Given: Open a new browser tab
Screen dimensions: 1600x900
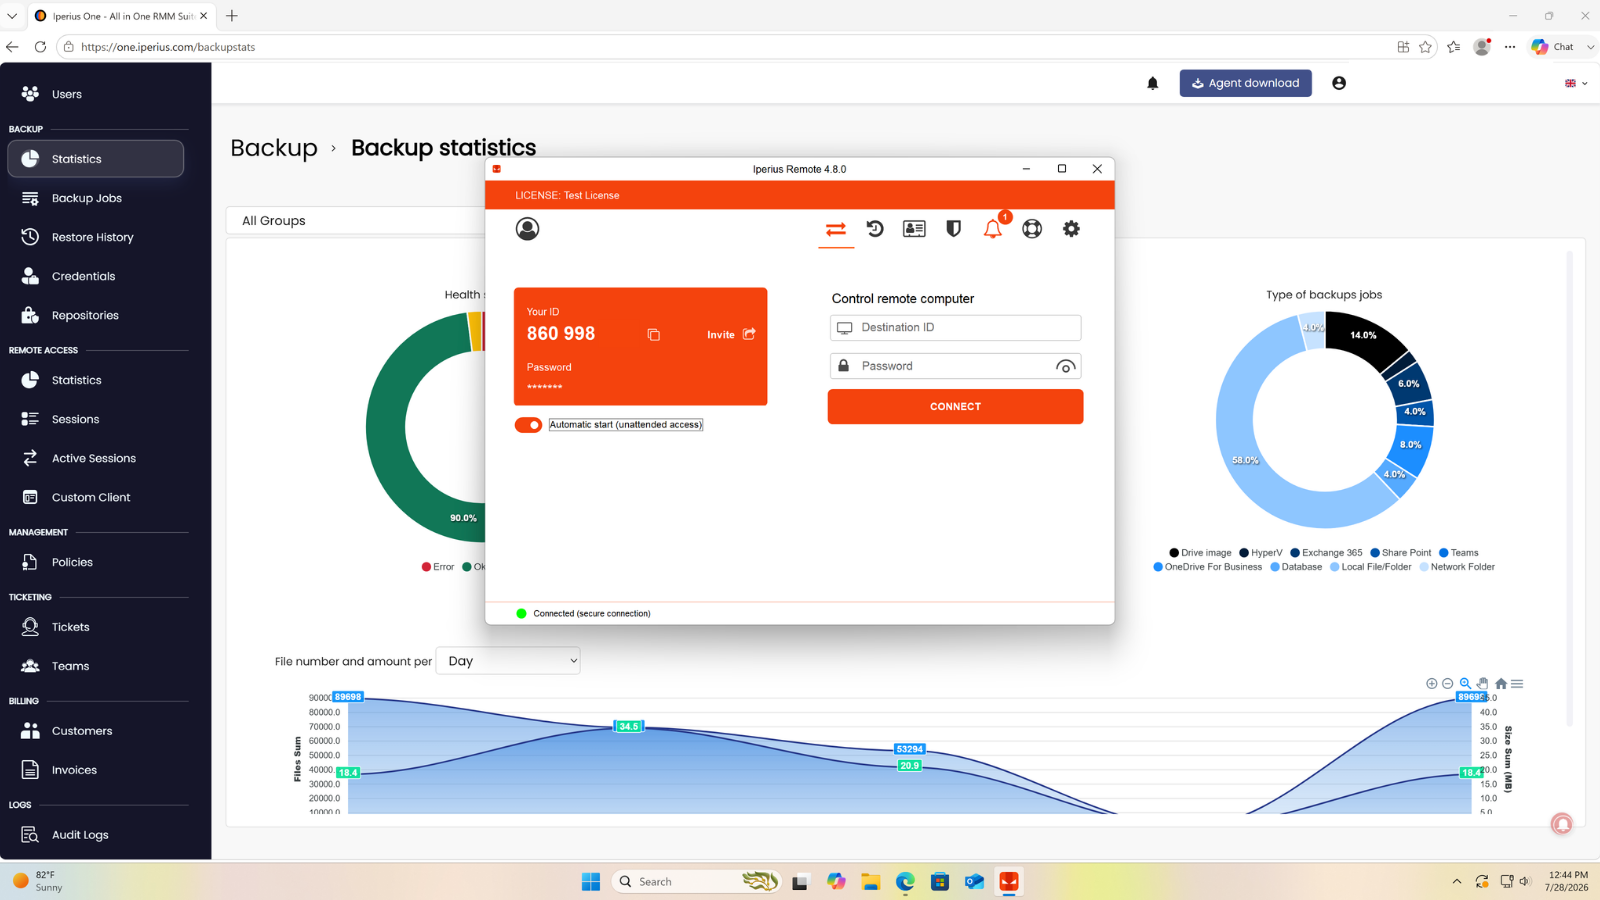Looking at the screenshot, I should pos(232,16).
